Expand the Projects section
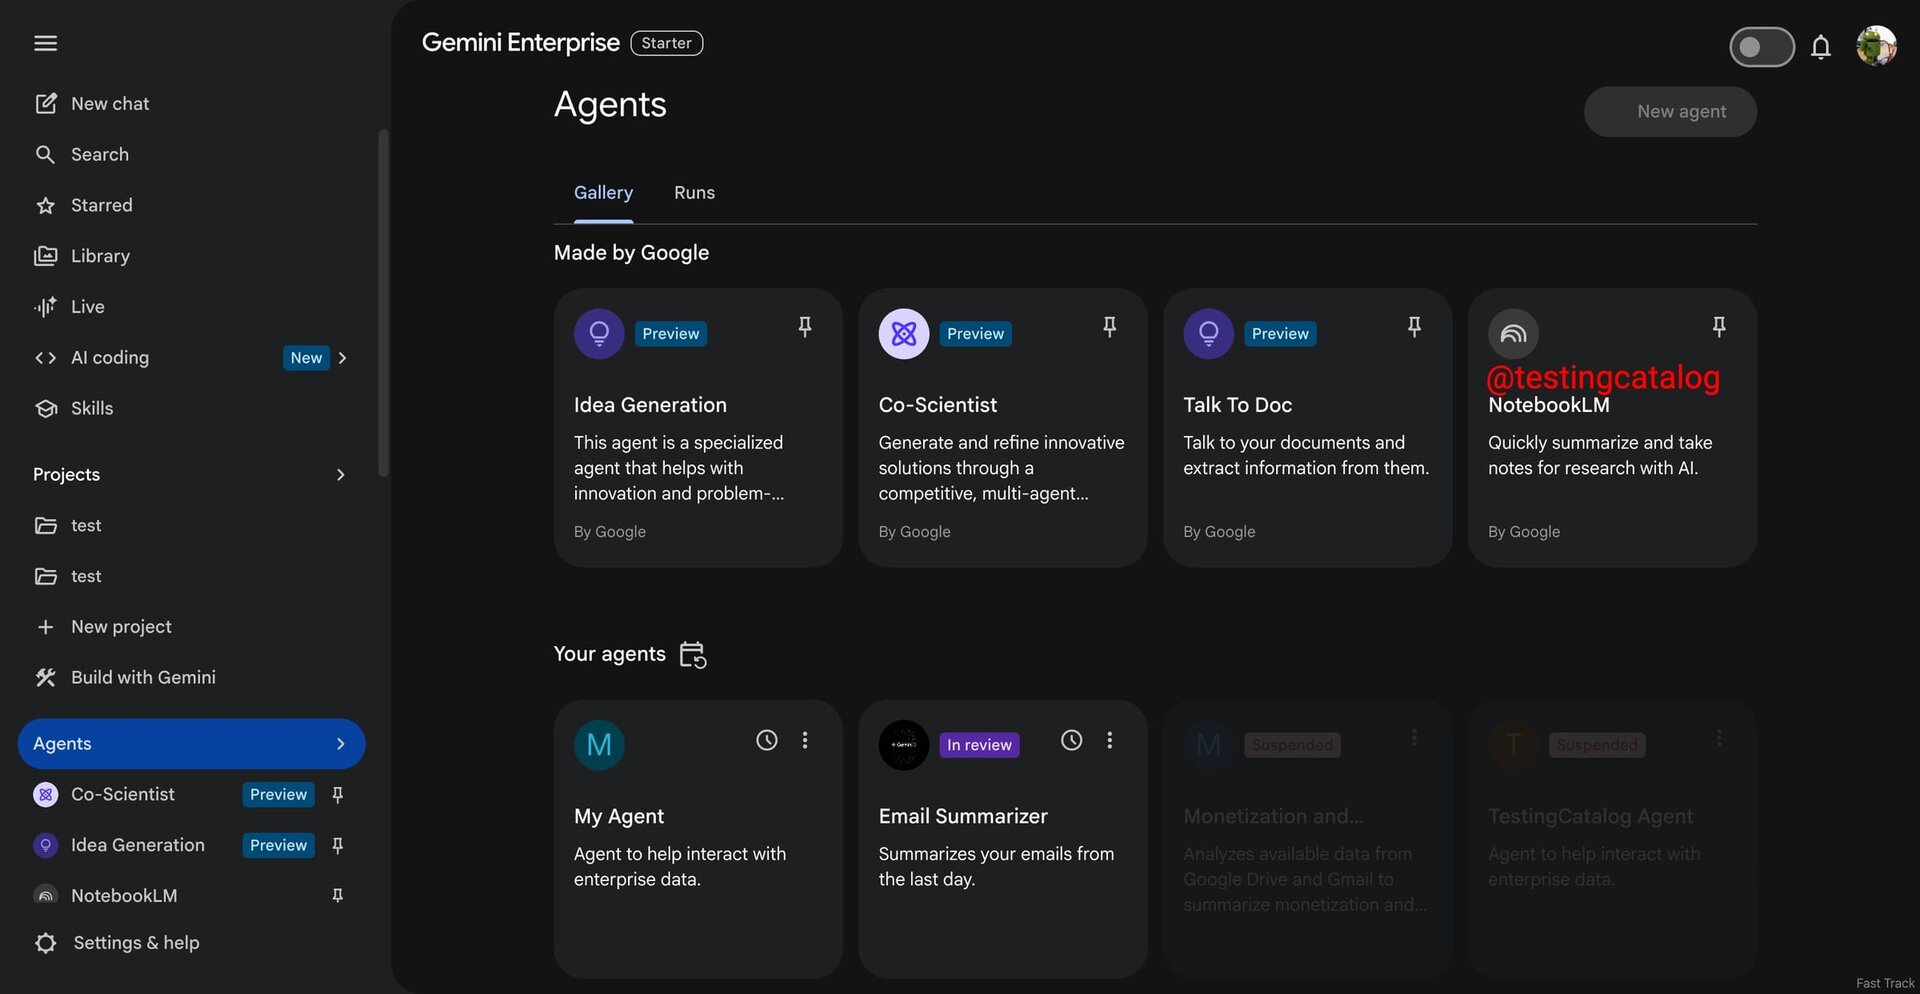The height and width of the screenshot is (994, 1920). pyautogui.click(x=340, y=475)
